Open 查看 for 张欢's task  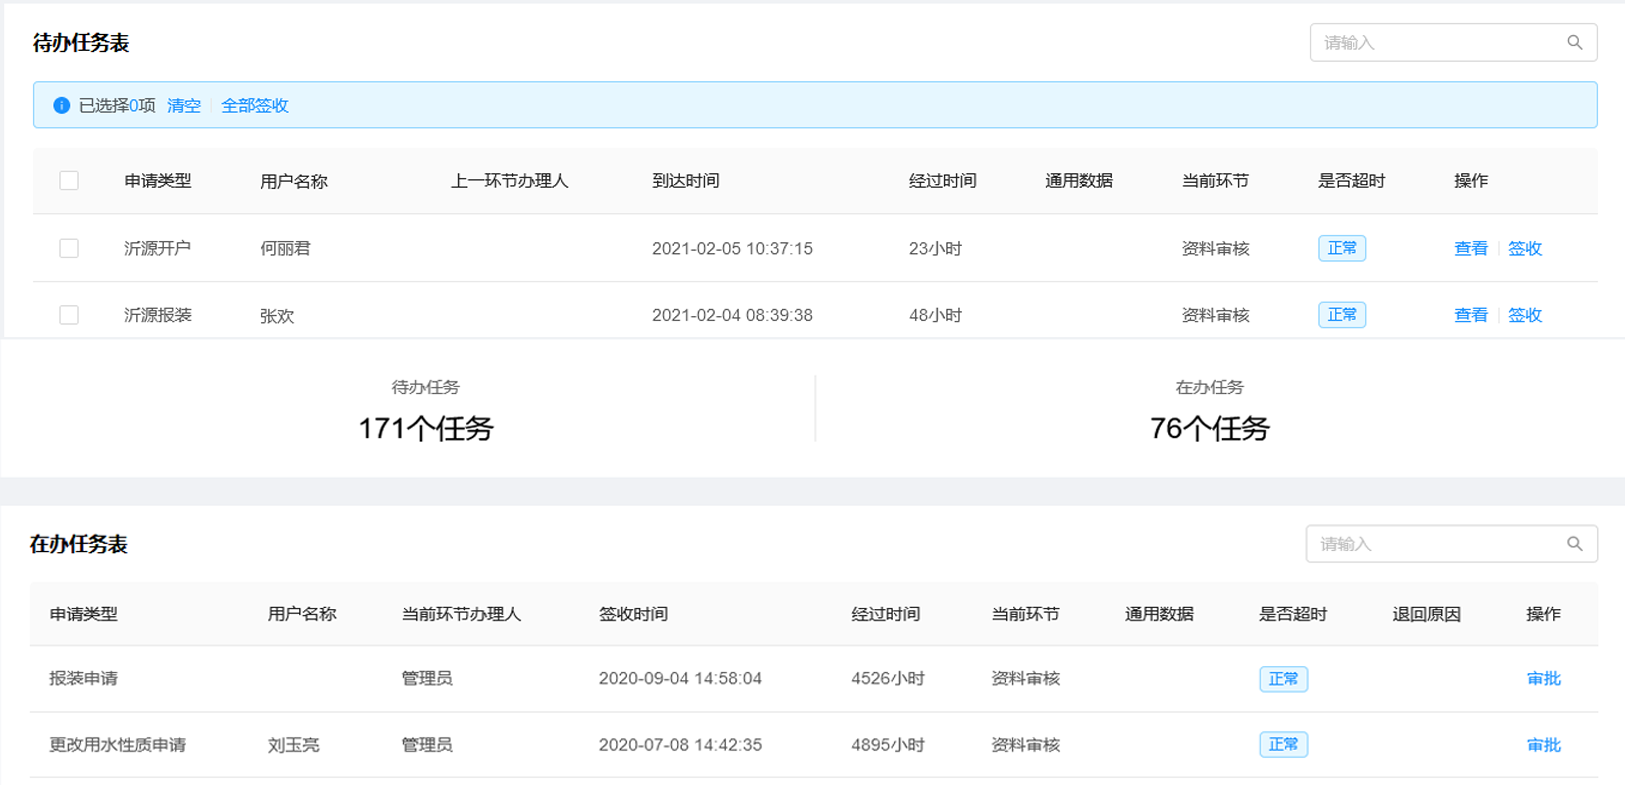[x=1470, y=315]
